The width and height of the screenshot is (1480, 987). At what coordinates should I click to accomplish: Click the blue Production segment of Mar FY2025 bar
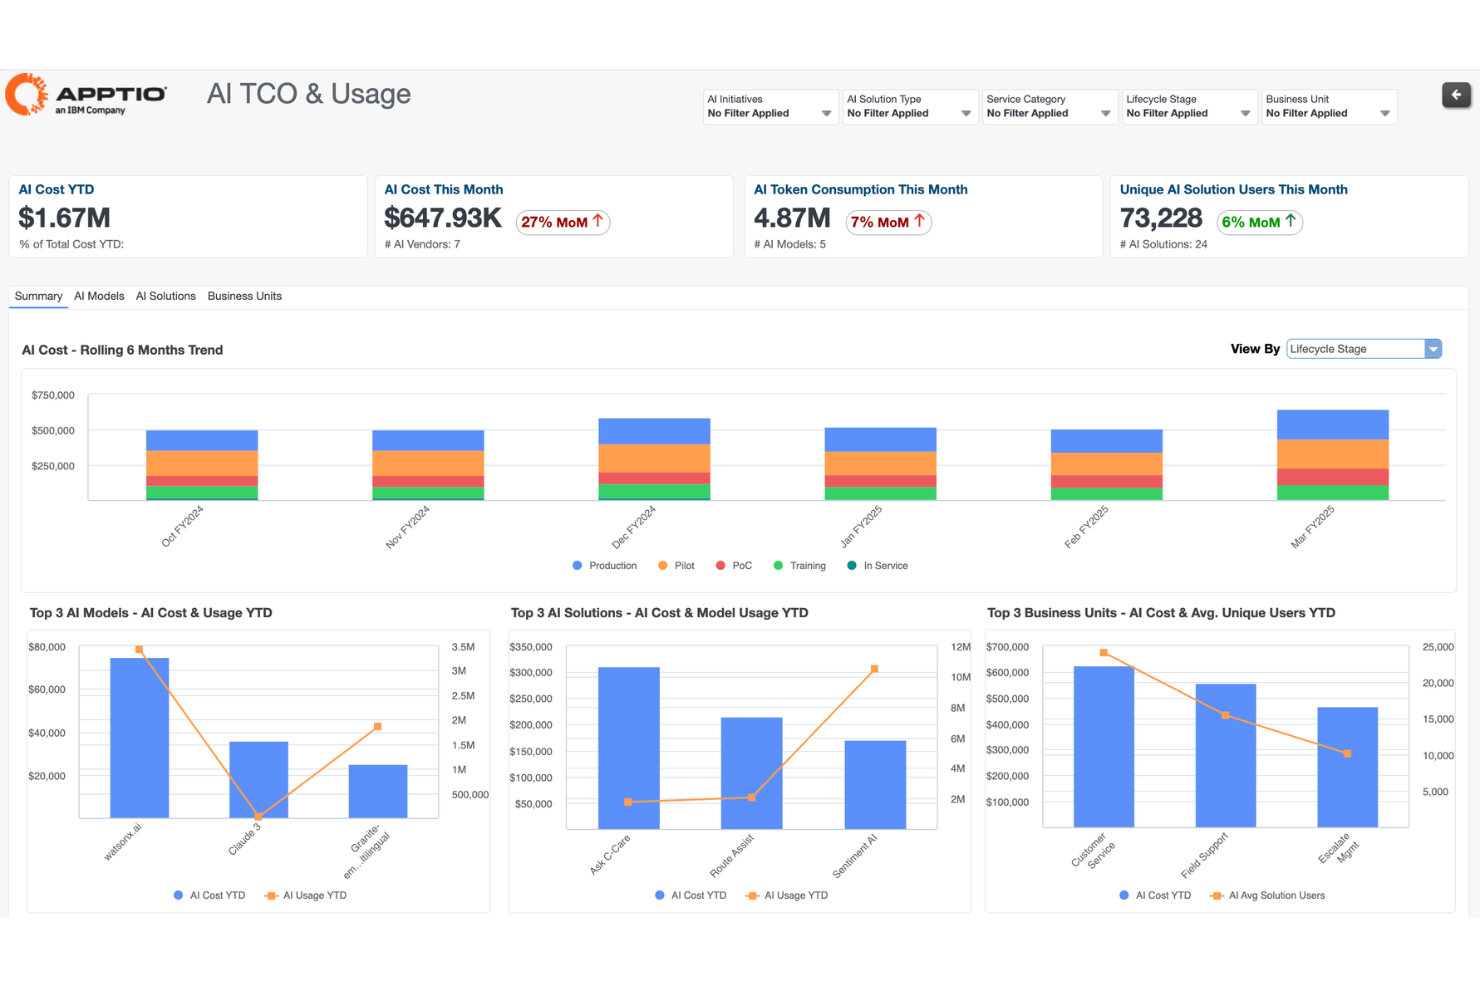point(1333,425)
